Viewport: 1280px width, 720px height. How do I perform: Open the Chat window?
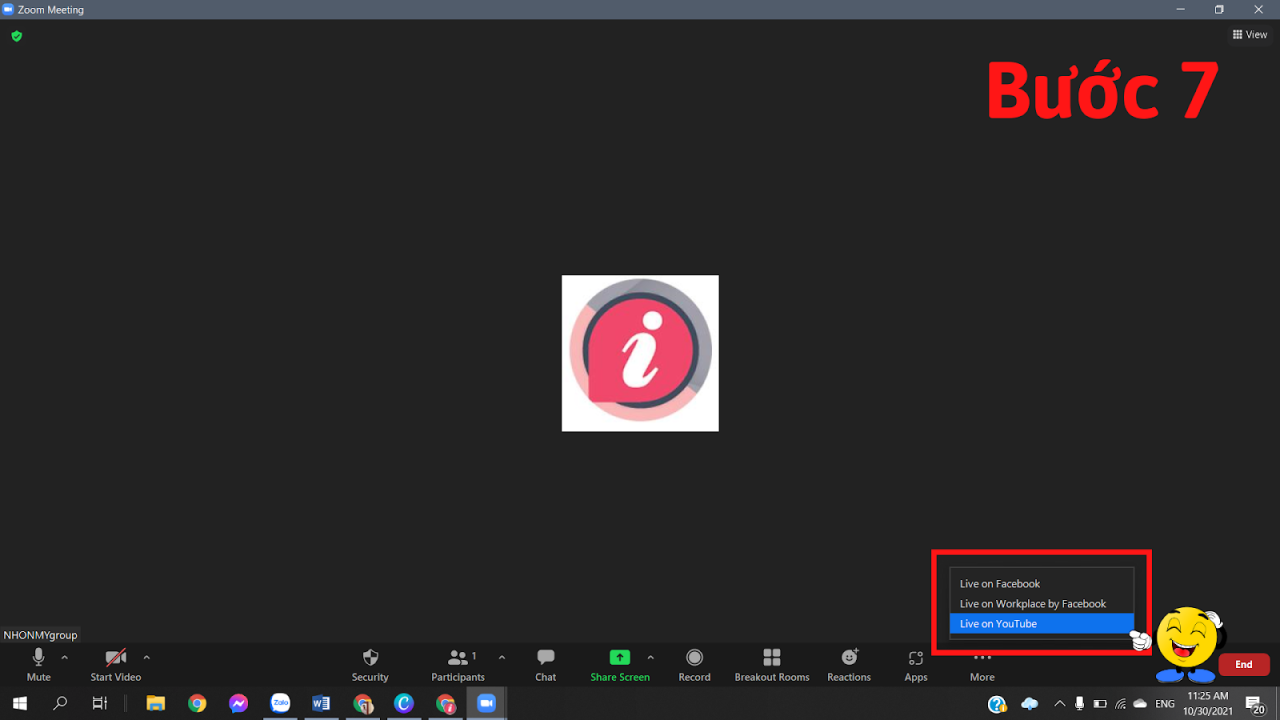click(545, 663)
